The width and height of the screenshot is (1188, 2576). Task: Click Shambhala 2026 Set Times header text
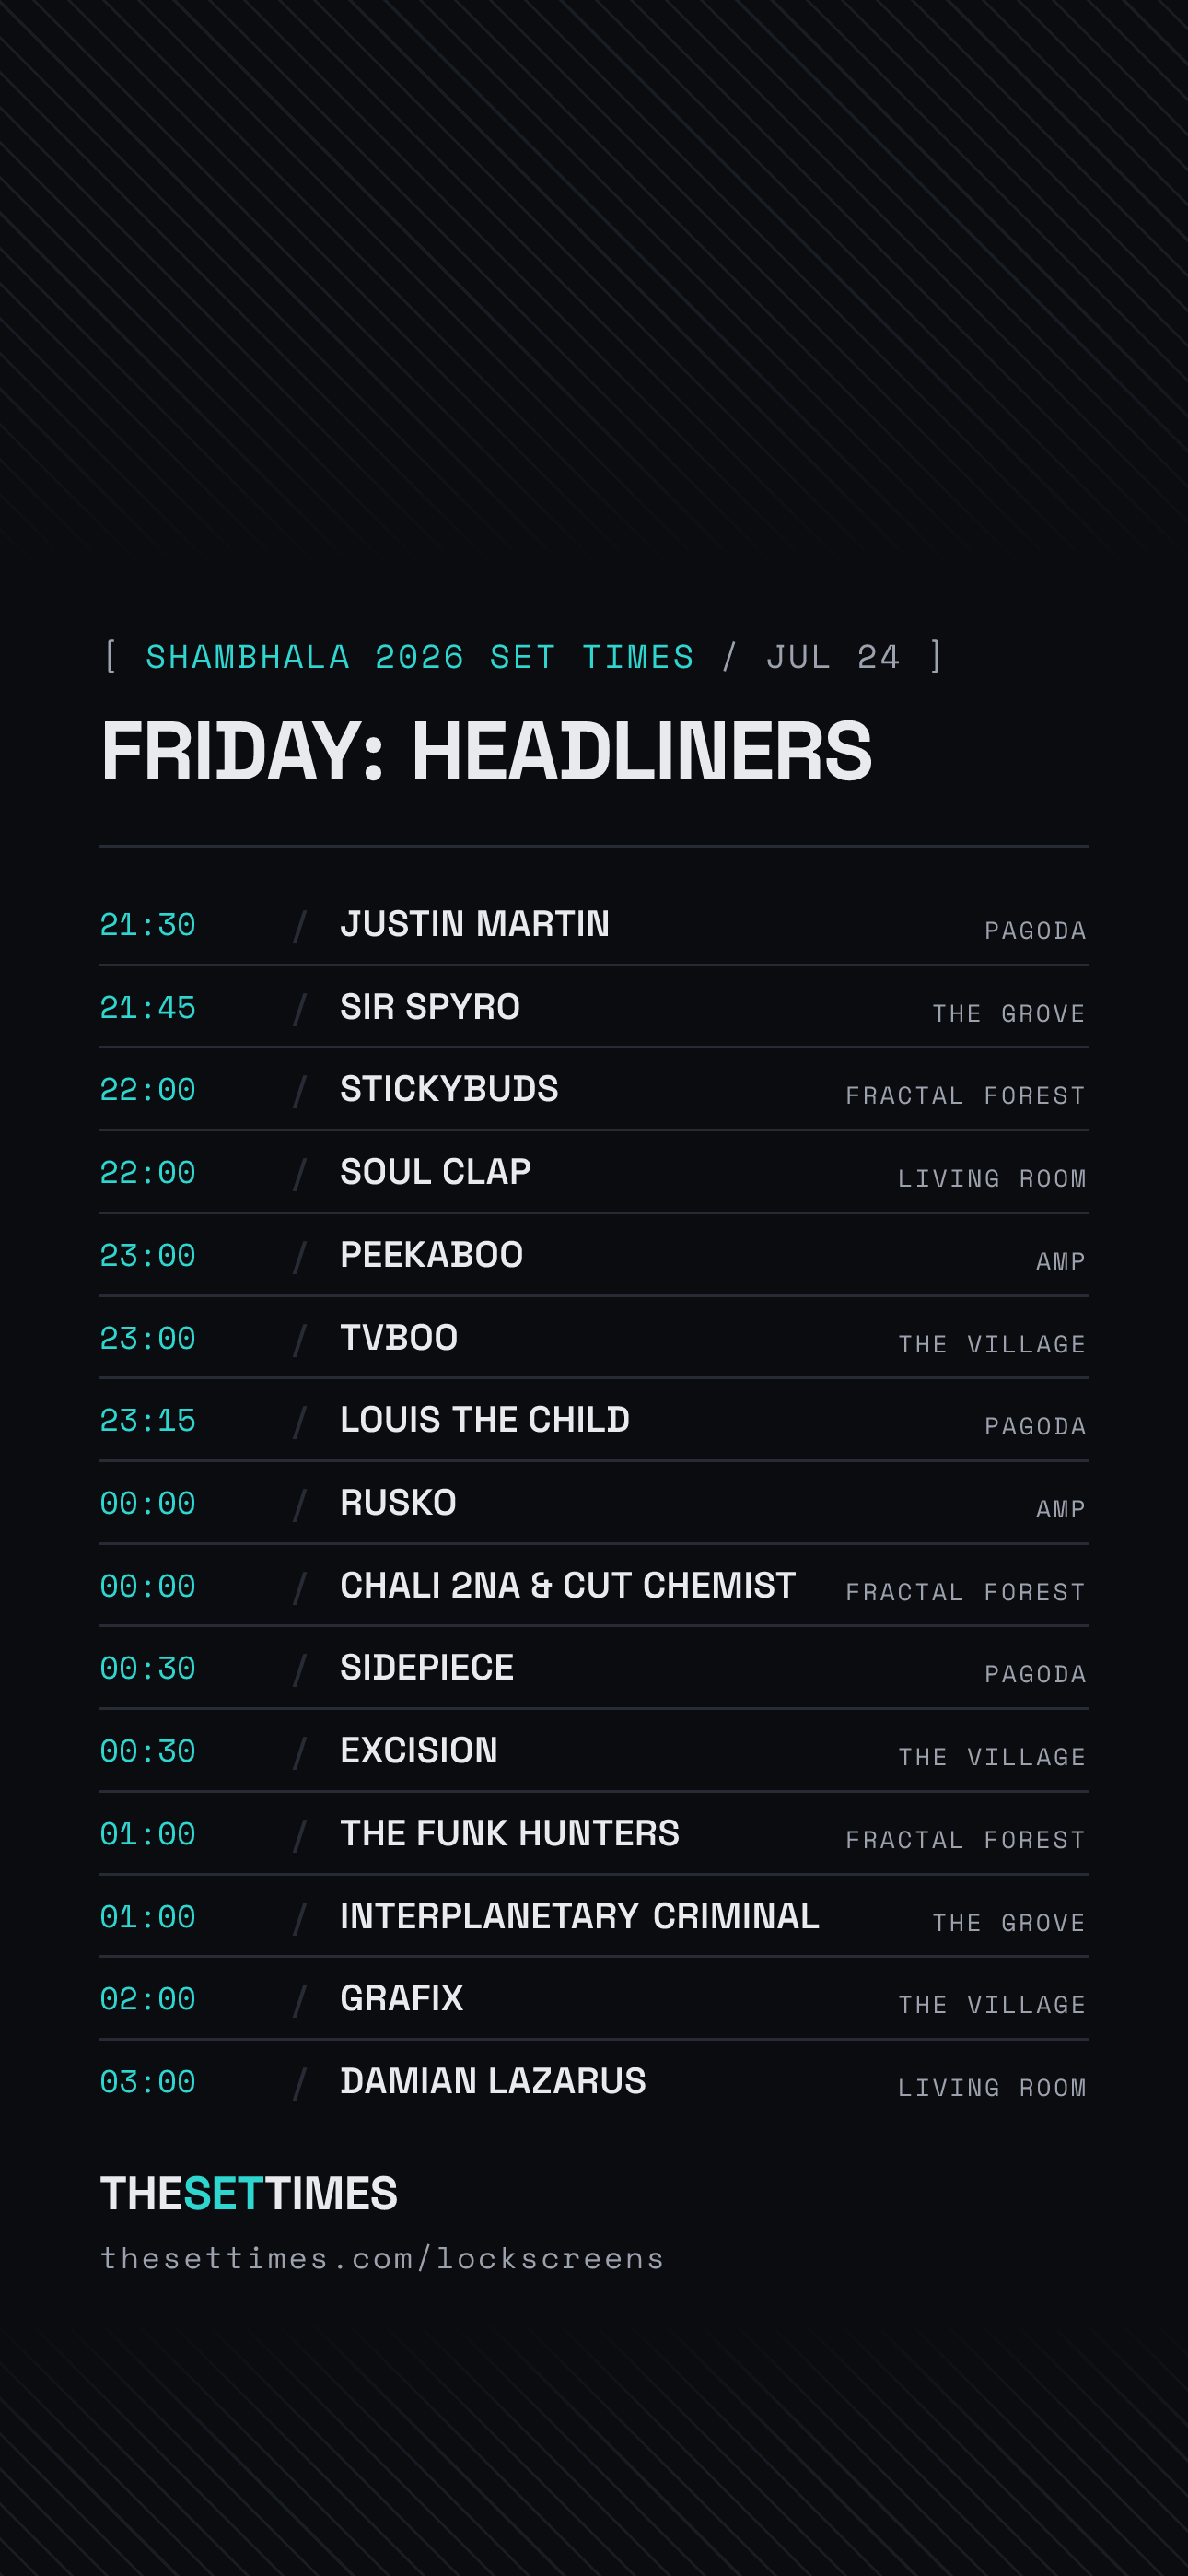click(420, 657)
